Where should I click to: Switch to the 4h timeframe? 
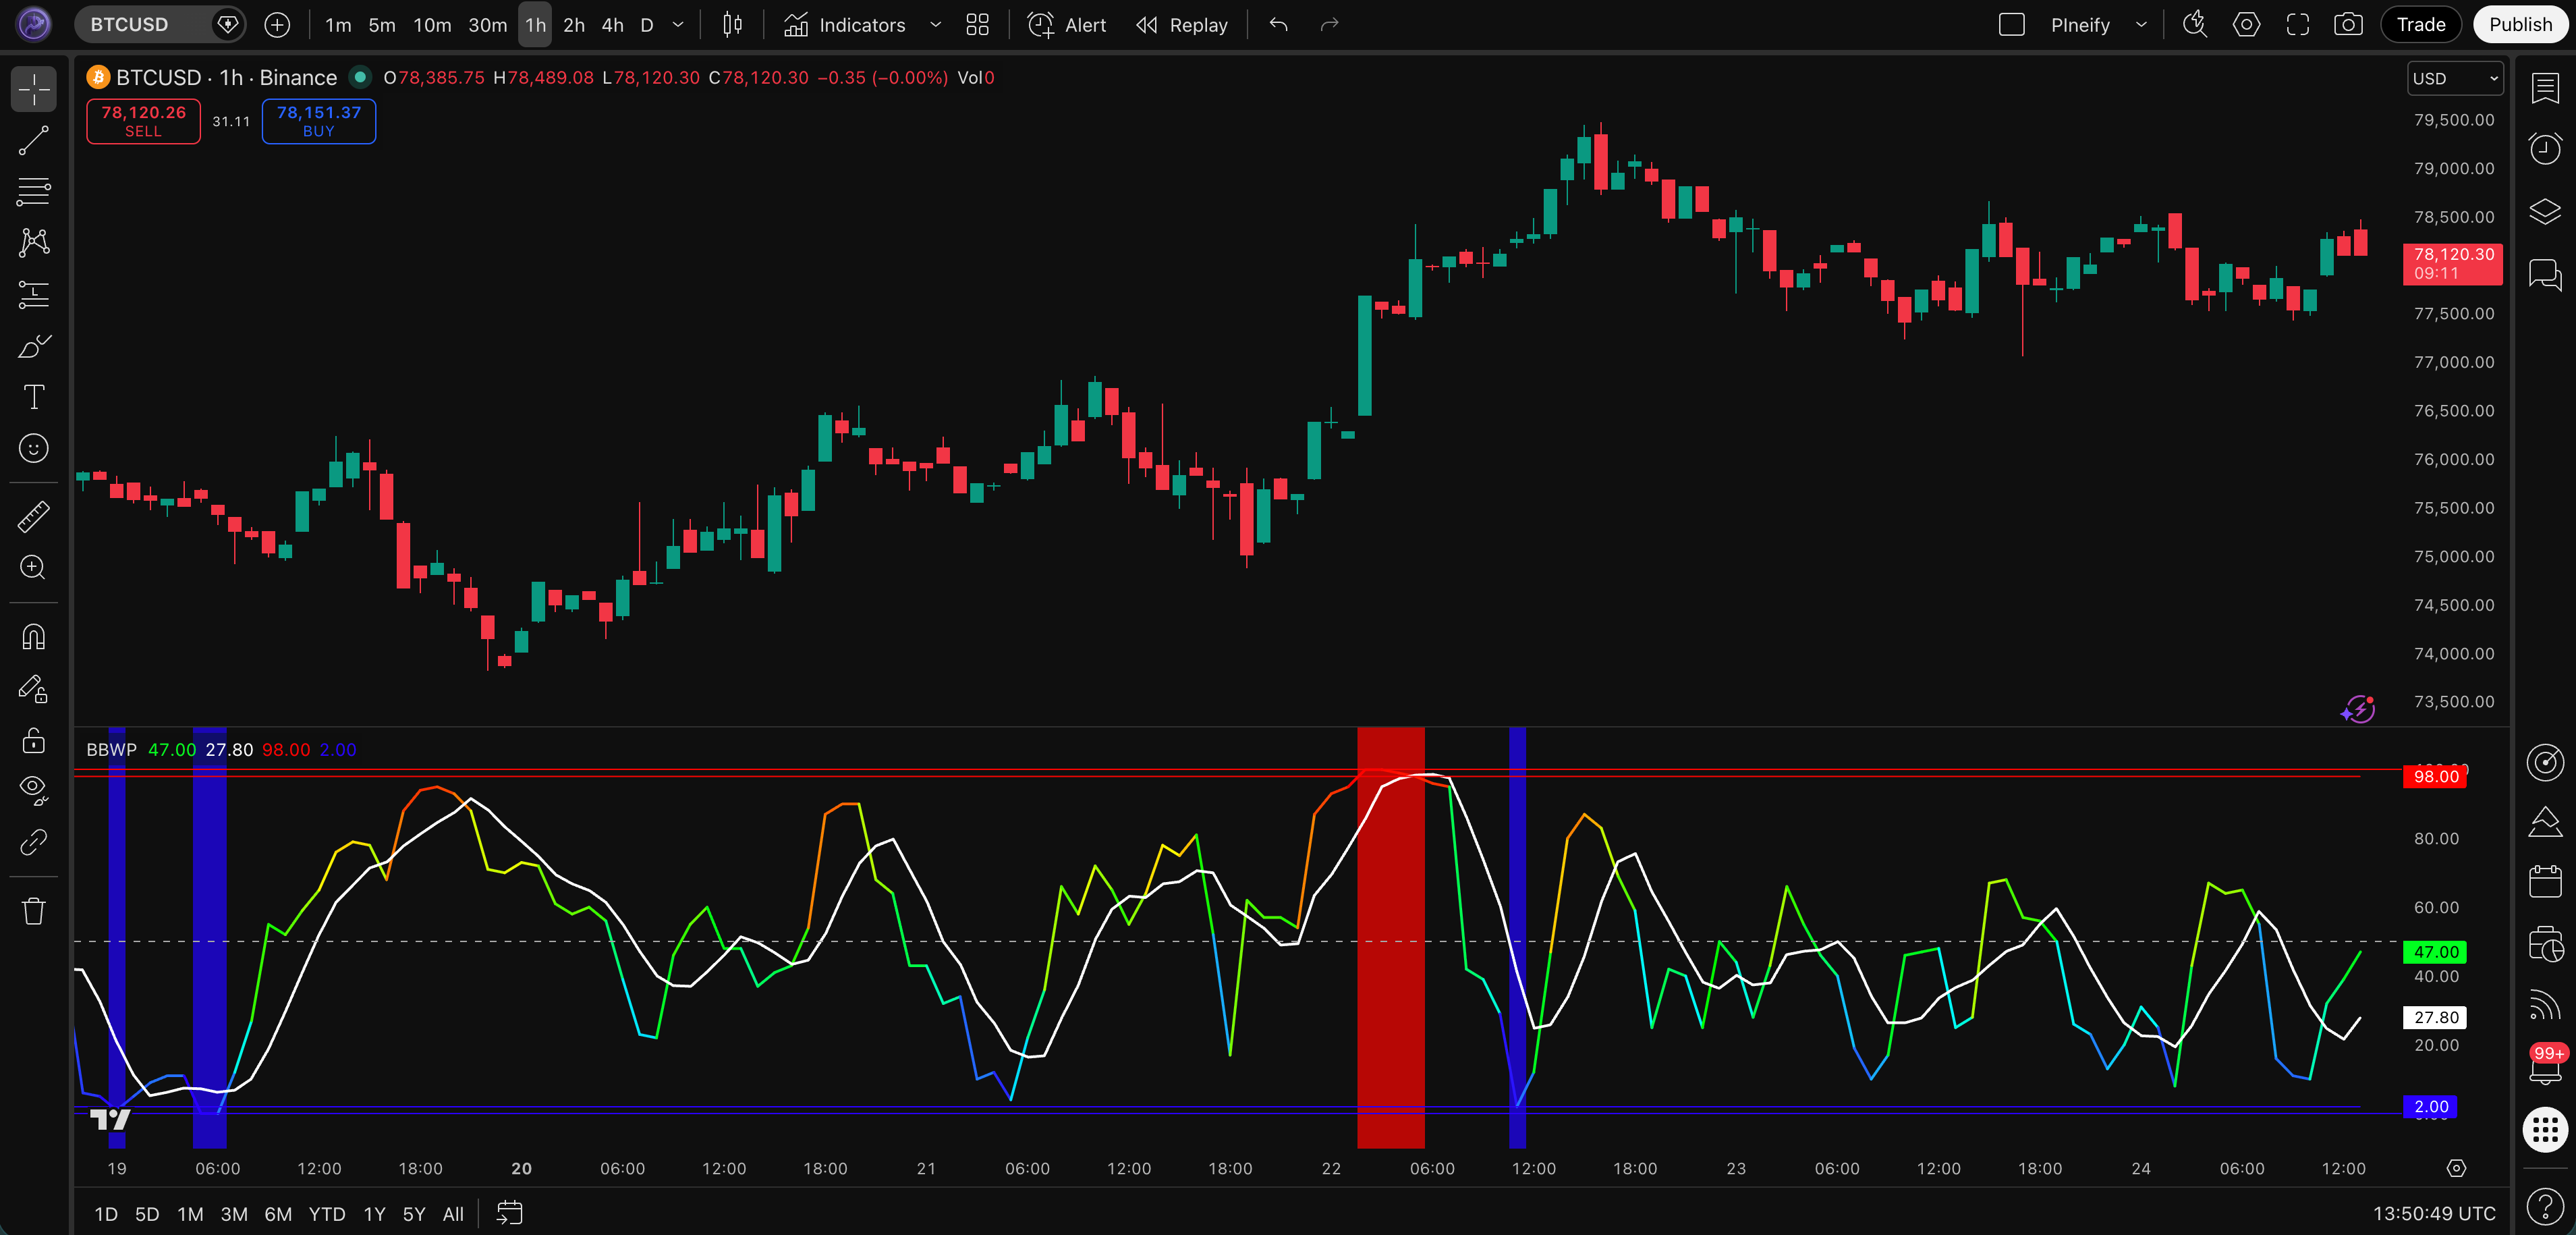click(x=612, y=25)
